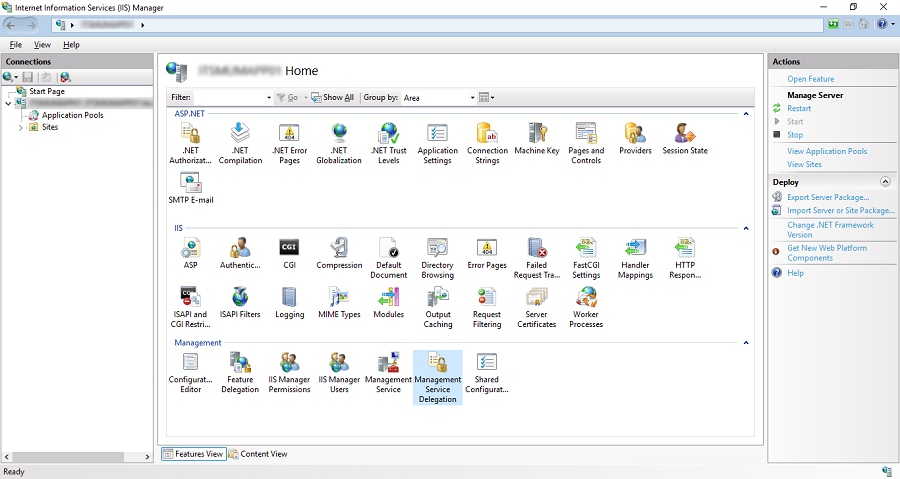Open the View menu
Screen dimensions: 900x479
pyautogui.click(x=42, y=45)
